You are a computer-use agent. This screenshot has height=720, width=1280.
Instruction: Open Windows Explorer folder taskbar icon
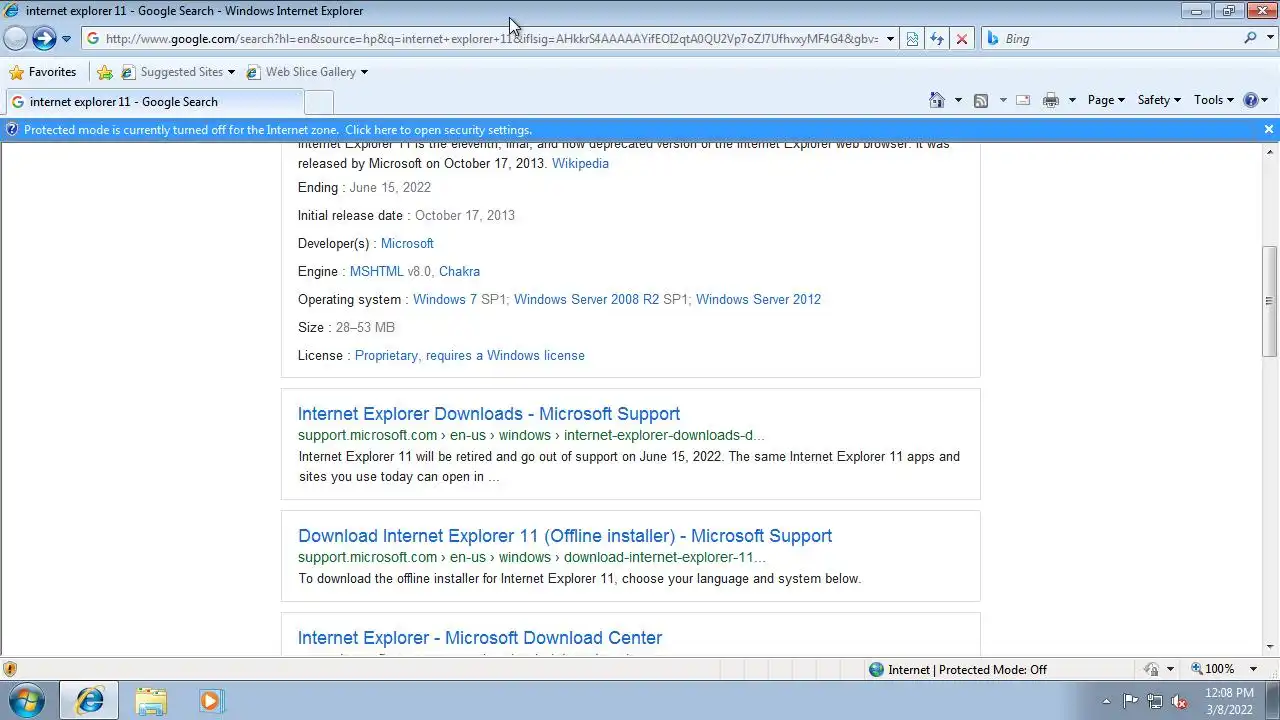[151, 701]
